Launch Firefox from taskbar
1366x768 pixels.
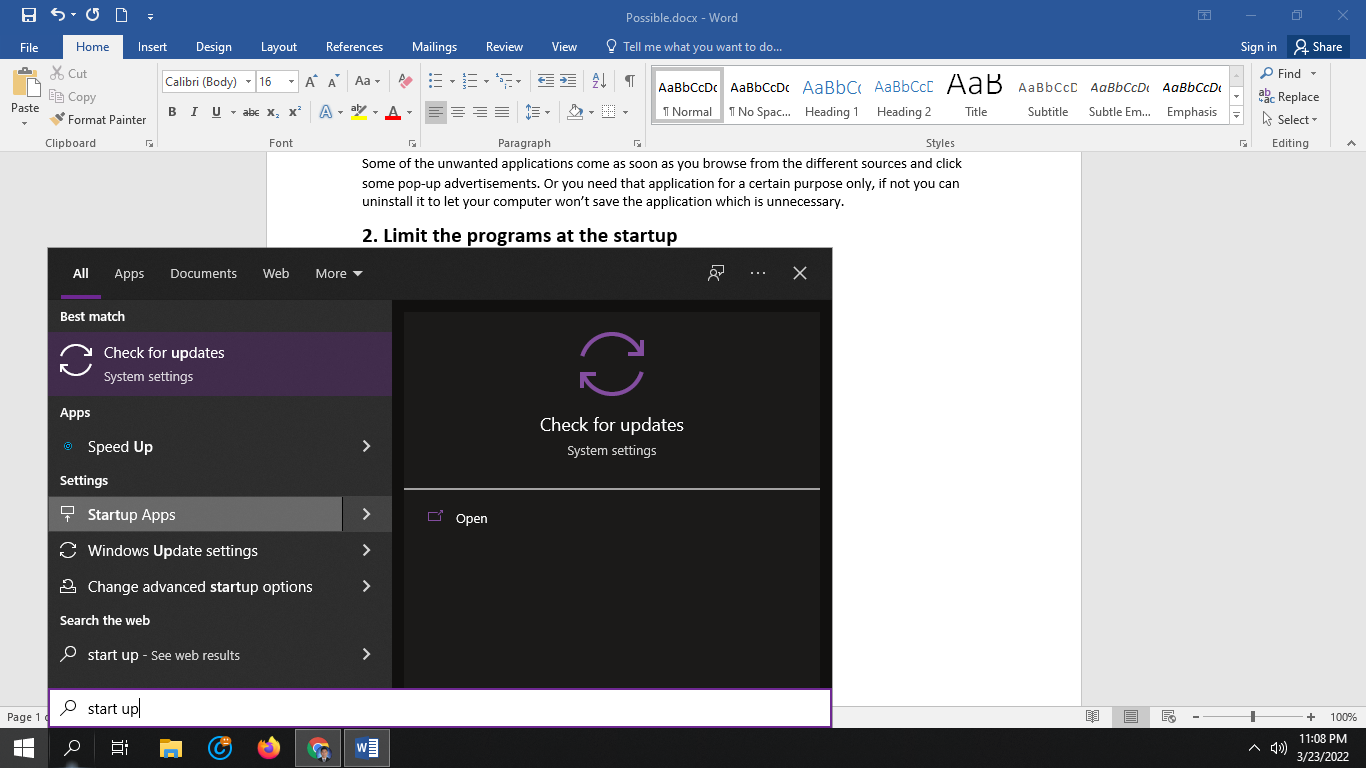[269, 747]
